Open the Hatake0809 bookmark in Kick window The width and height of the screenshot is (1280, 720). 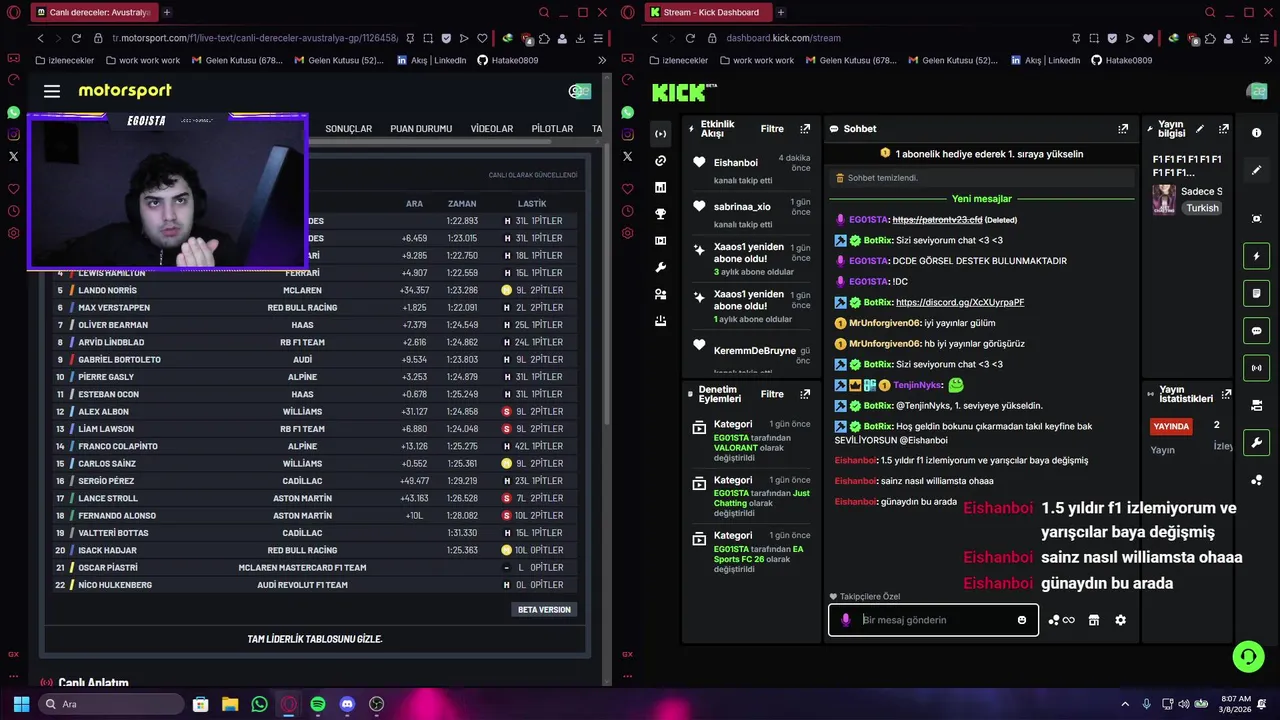(x=1122, y=60)
